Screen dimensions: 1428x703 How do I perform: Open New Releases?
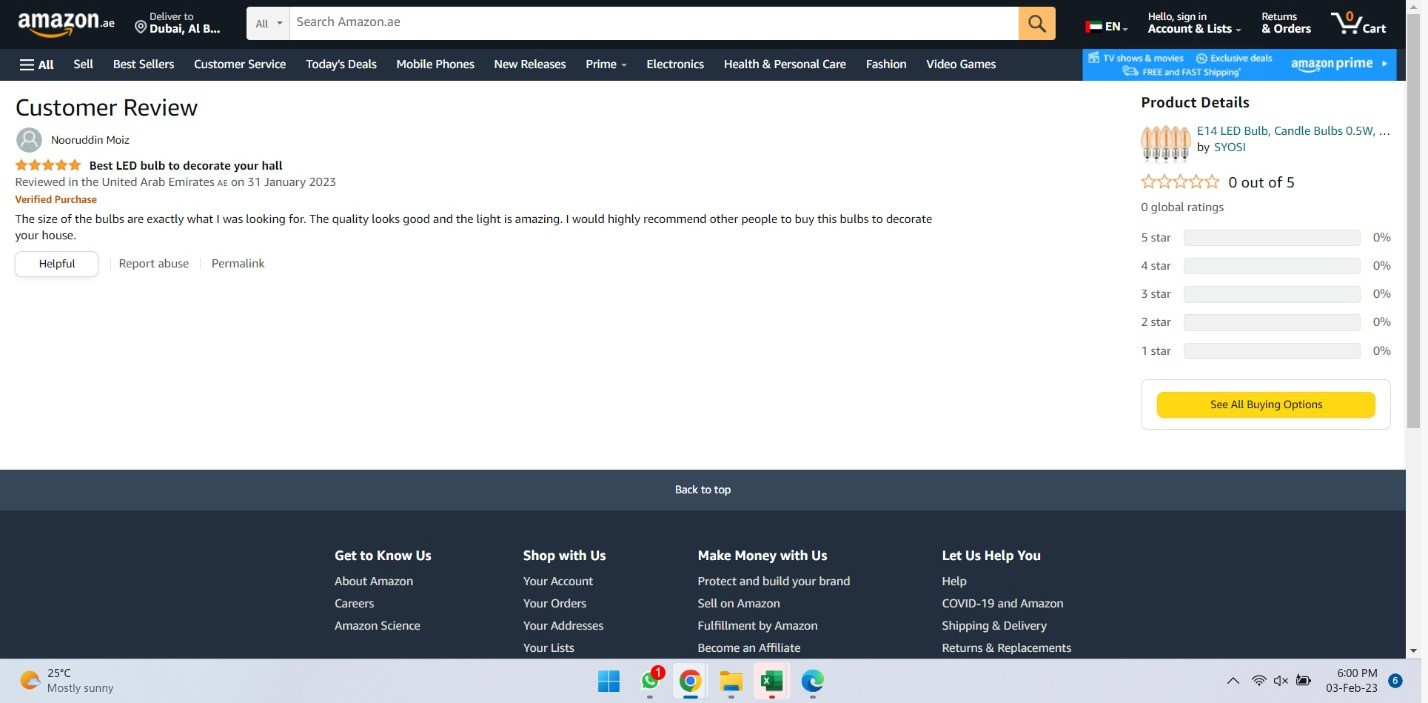530,64
